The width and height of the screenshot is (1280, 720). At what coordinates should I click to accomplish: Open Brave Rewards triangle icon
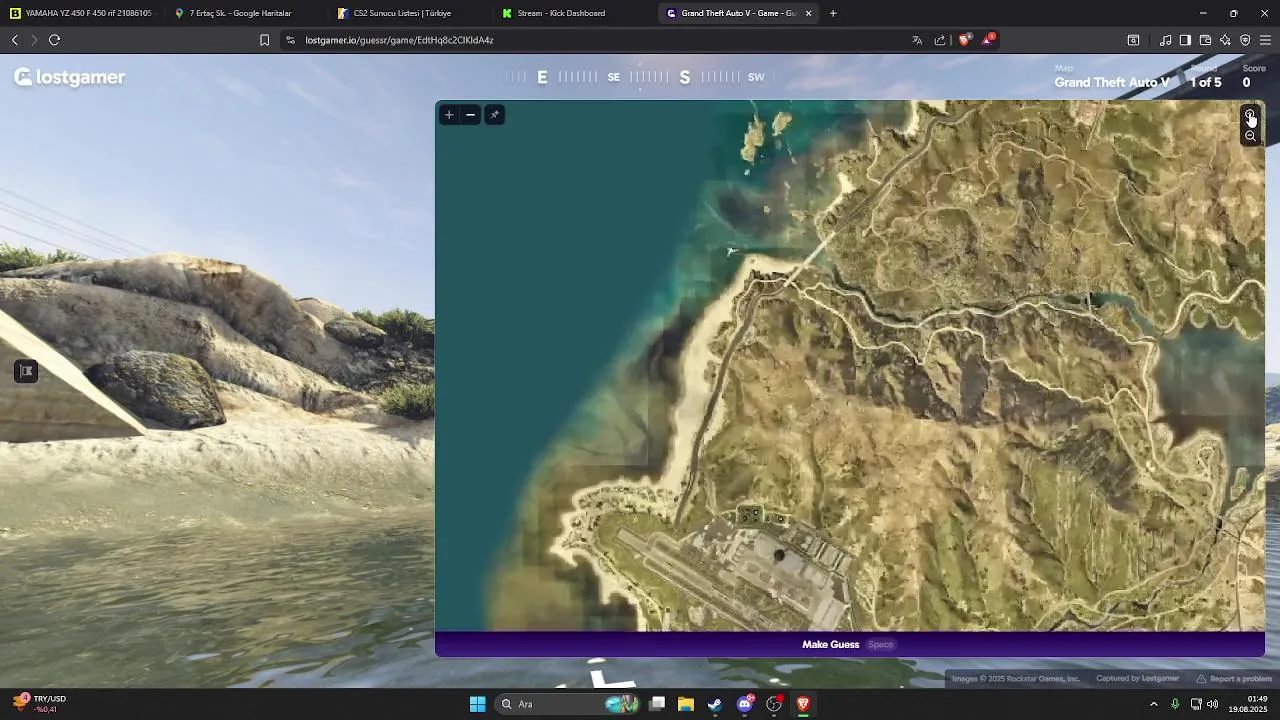pyautogui.click(x=988, y=40)
